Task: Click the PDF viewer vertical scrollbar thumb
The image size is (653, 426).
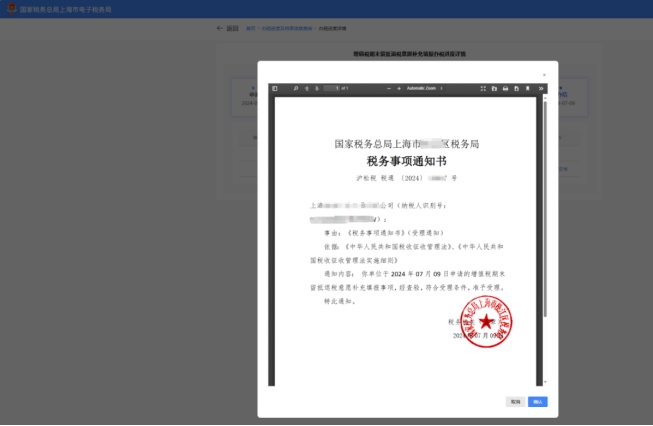Action: (545, 208)
